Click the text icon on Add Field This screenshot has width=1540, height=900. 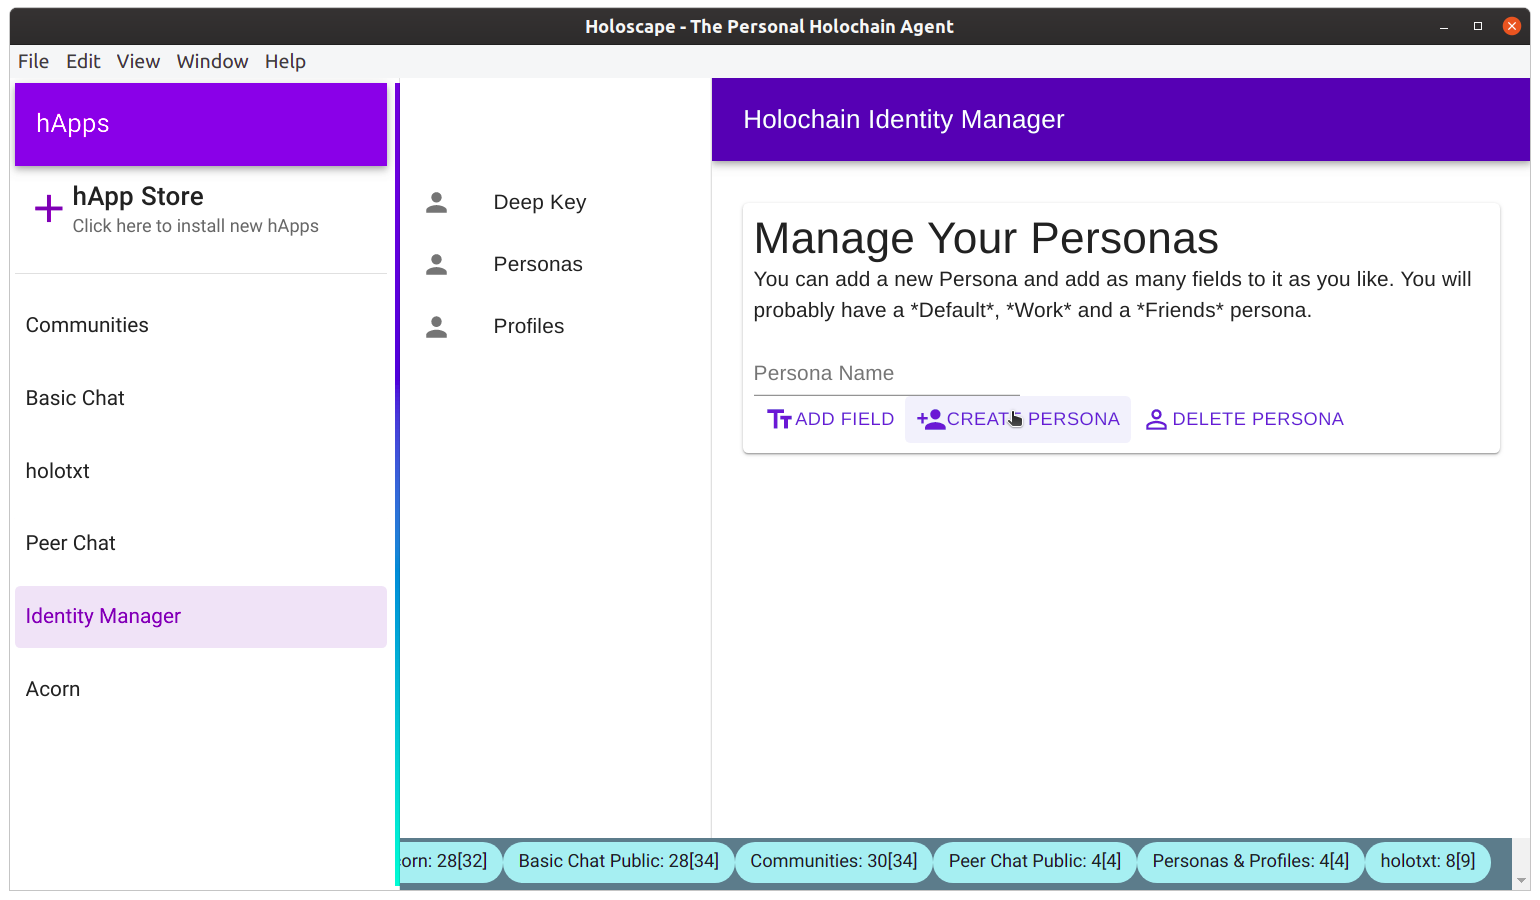(779, 419)
